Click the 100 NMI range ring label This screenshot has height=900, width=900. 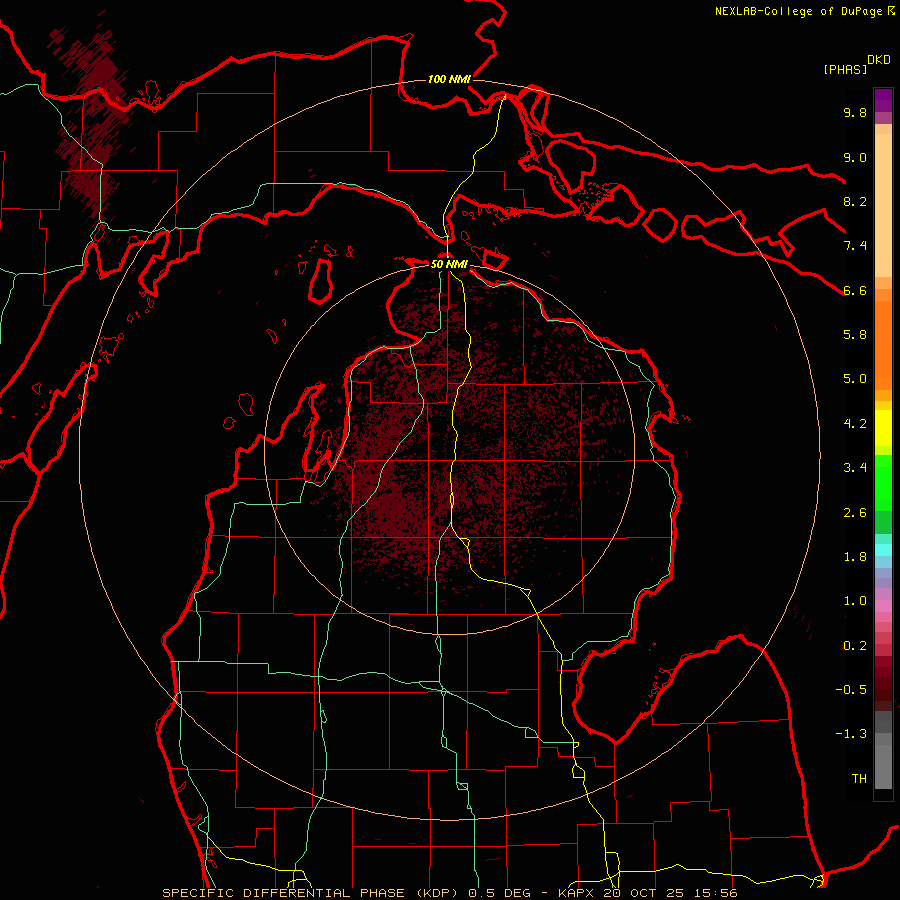pyautogui.click(x=449, y=79)
